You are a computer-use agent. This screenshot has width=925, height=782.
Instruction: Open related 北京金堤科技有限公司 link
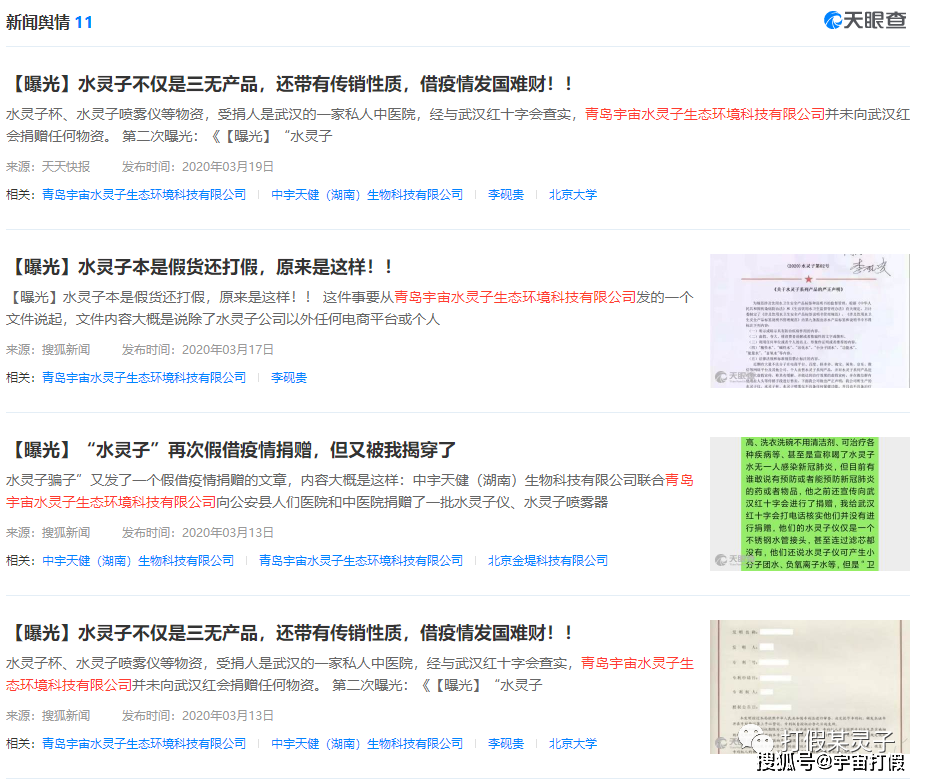pyautogui.click(x=547, y=560)
